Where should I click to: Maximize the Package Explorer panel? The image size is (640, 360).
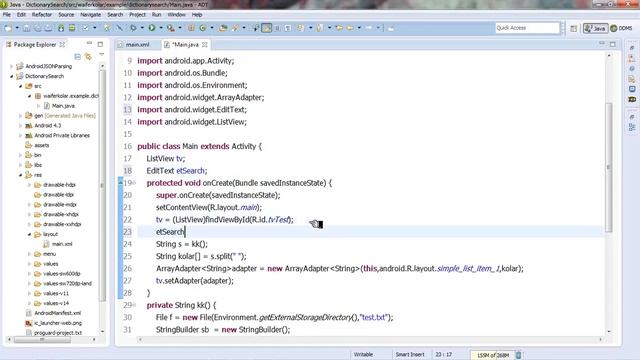coord(100,44)
